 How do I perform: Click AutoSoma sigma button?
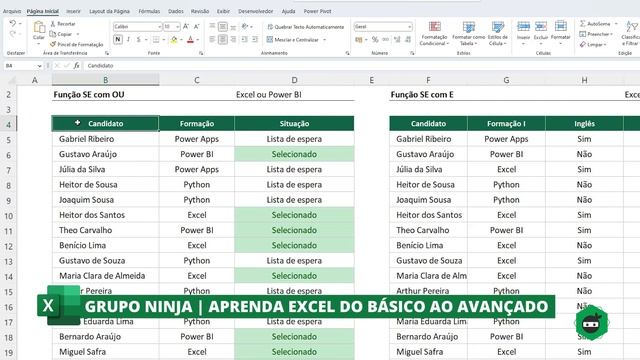595,24
